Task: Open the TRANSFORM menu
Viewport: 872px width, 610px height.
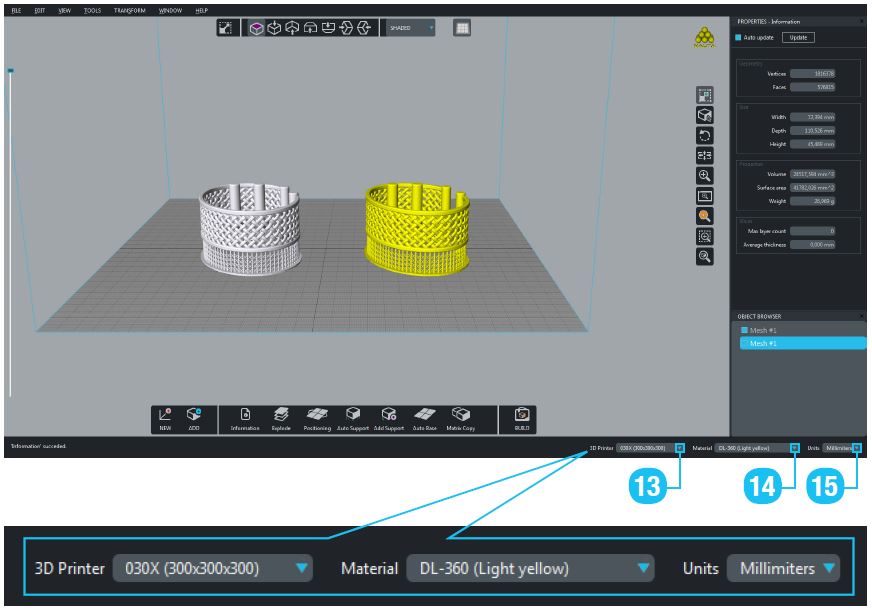Action: click(129, 9)
